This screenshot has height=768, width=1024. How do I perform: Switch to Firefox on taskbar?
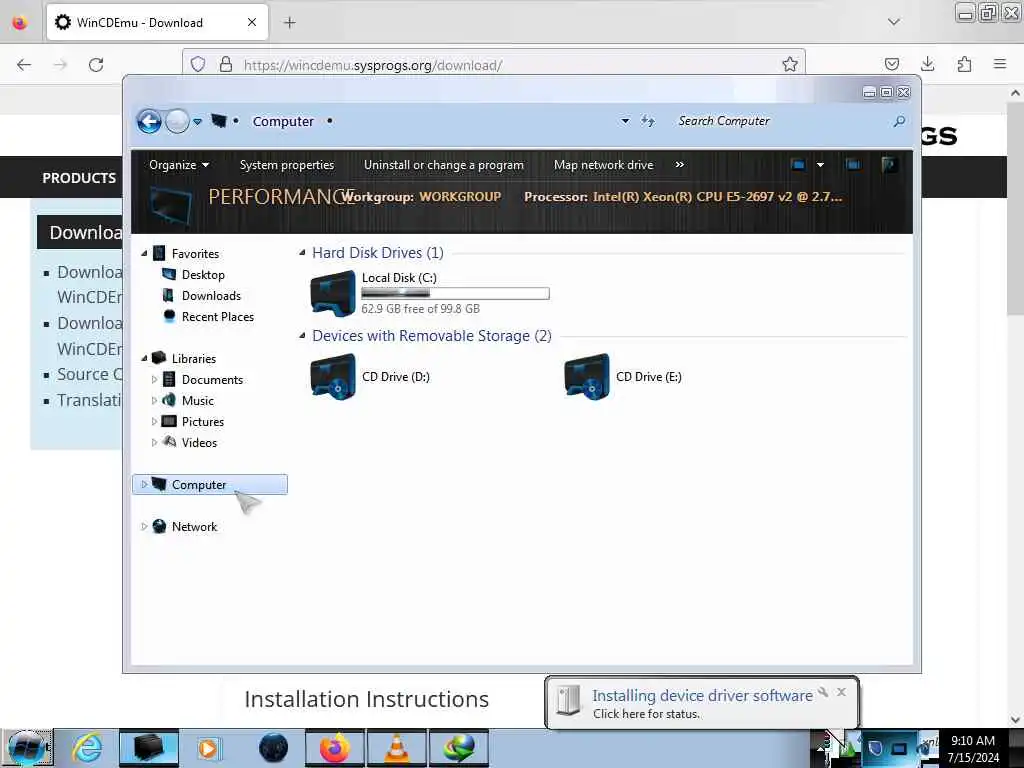click(x=334, y=748)
